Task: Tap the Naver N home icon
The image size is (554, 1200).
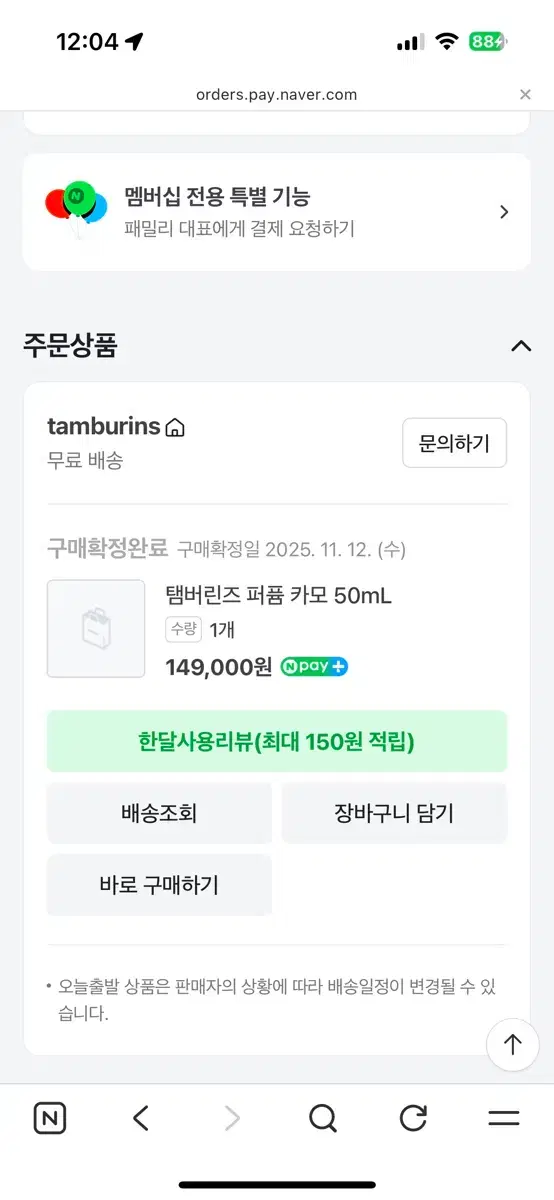Action: pyautogui.click(x=50, y=1118)
